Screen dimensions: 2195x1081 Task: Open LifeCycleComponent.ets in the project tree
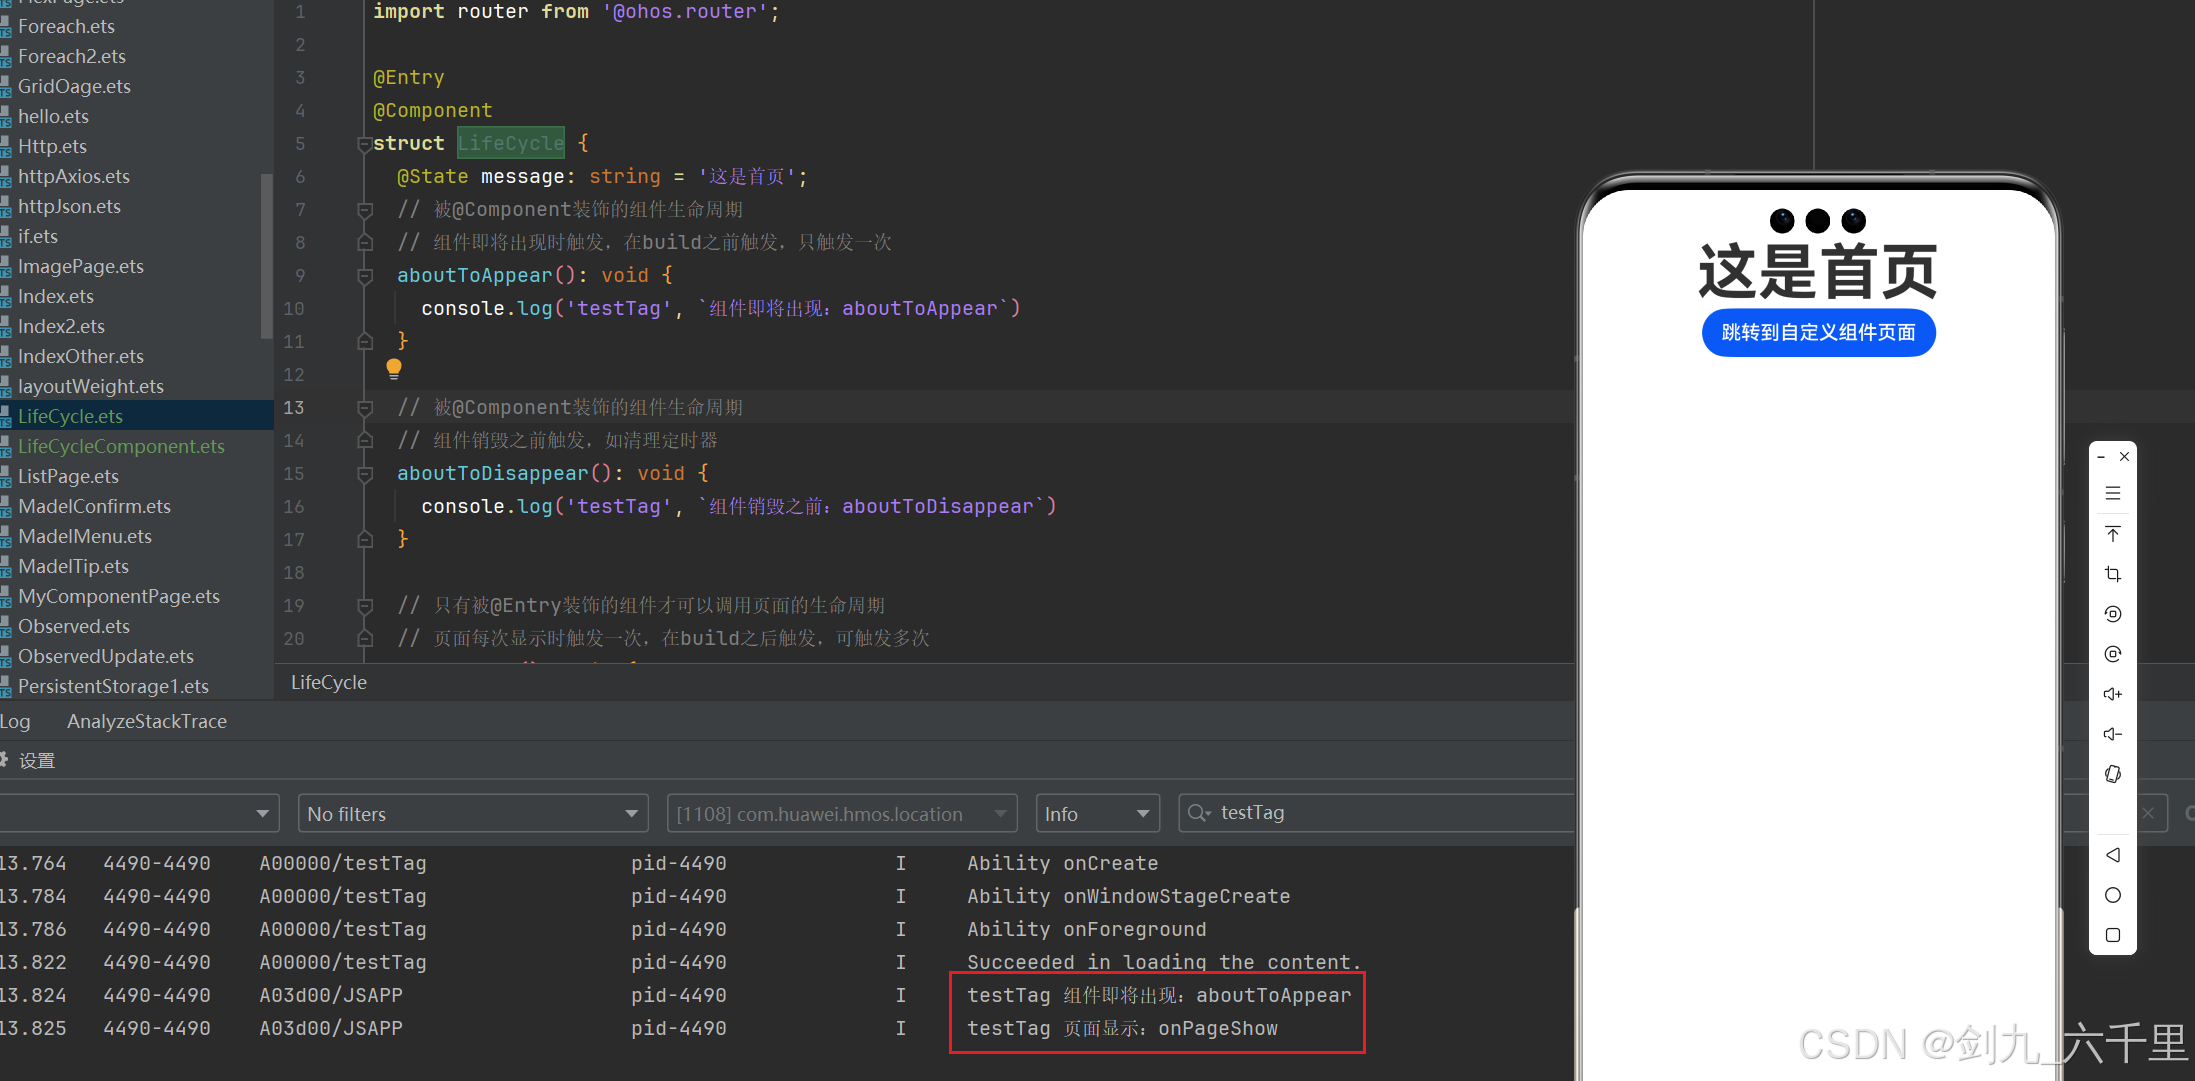[x=121, y=446]
